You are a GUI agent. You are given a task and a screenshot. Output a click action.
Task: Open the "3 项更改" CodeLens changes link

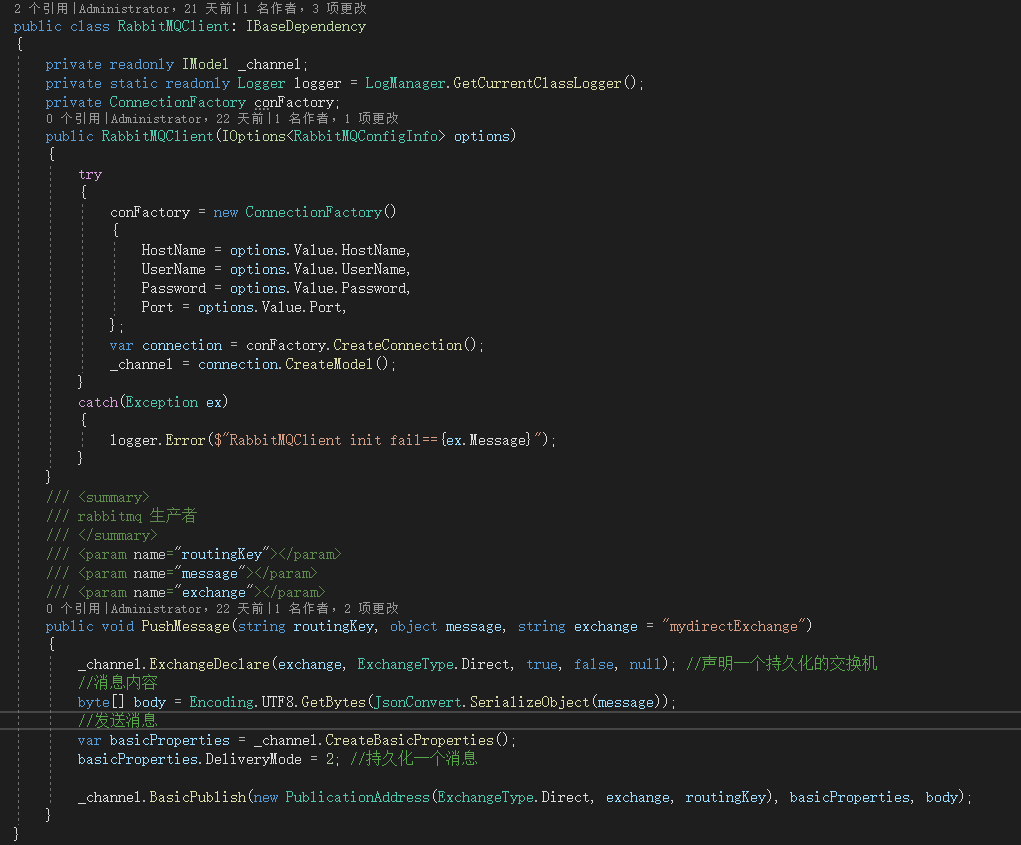(339, 8)
